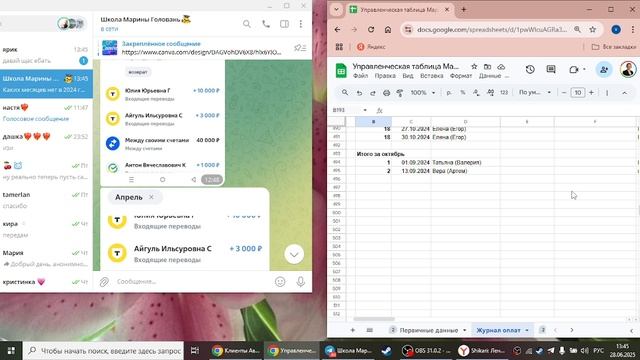Image resolution: width=640 pixels, height=360 pixels.
Task: Open the кира chat
Action: click(x=46, y=229)
